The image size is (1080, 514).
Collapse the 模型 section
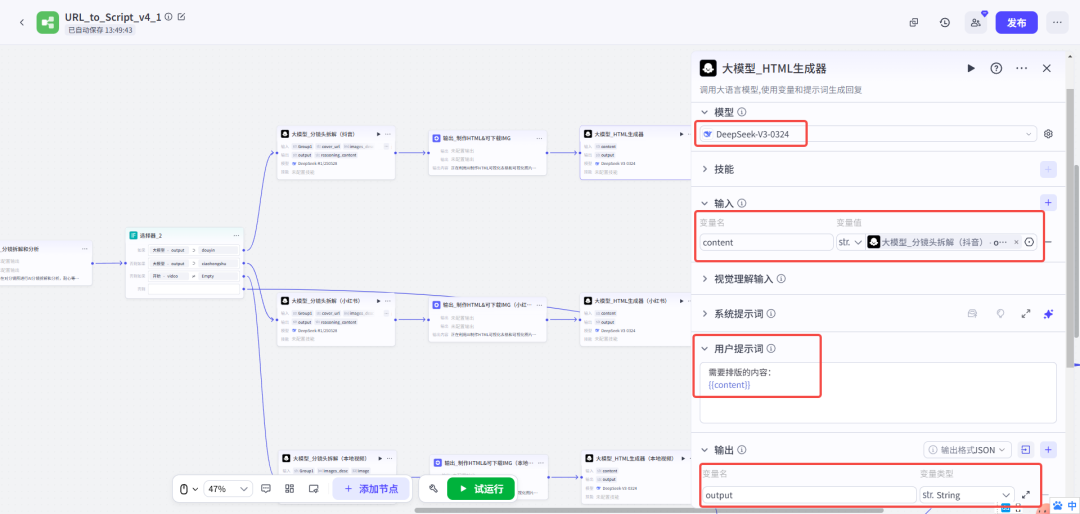click(x=705, y=112)
